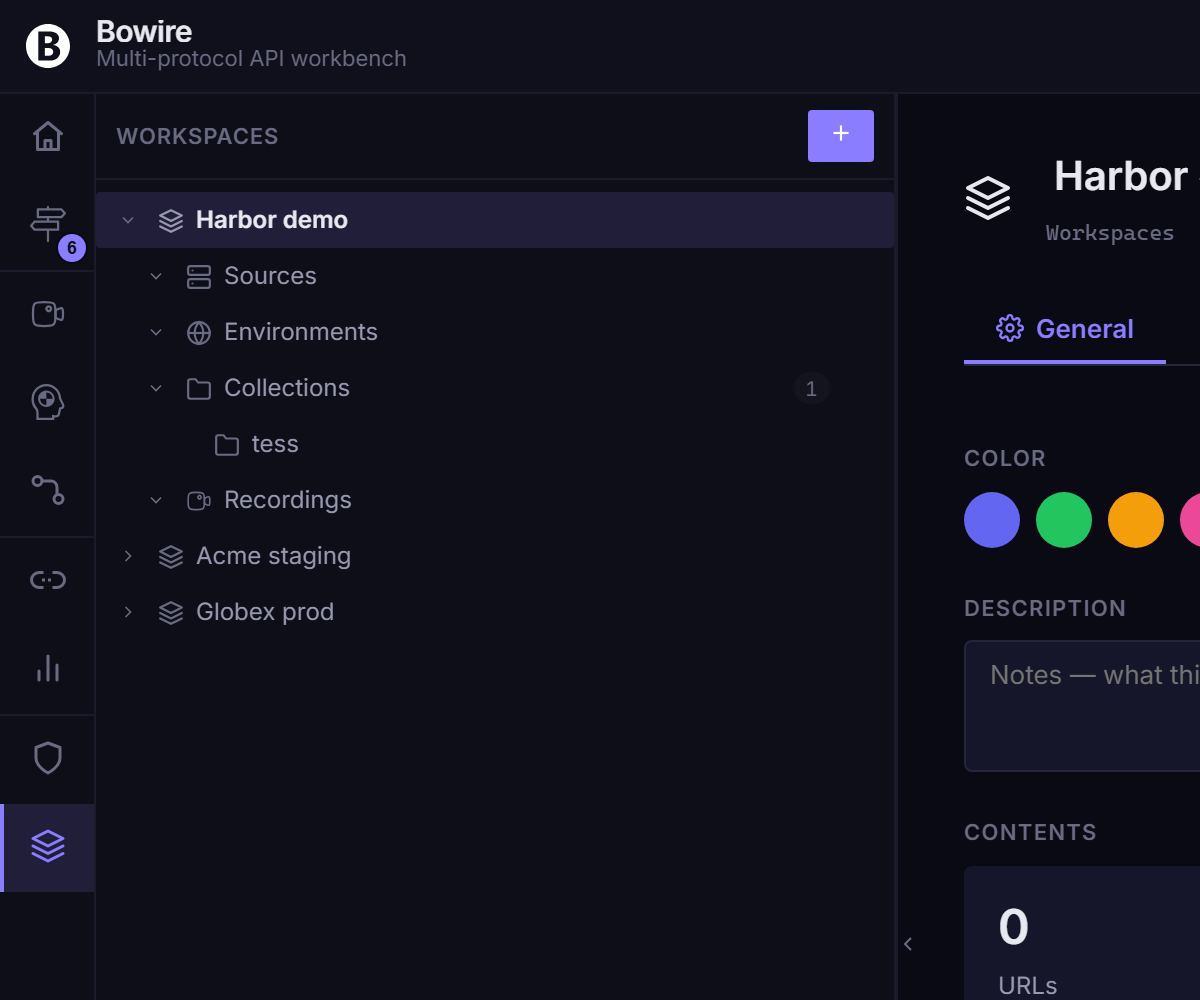Open the bar chart sidebar icon
This screenshot has width=1200, height=1000.
pos(48,667)
